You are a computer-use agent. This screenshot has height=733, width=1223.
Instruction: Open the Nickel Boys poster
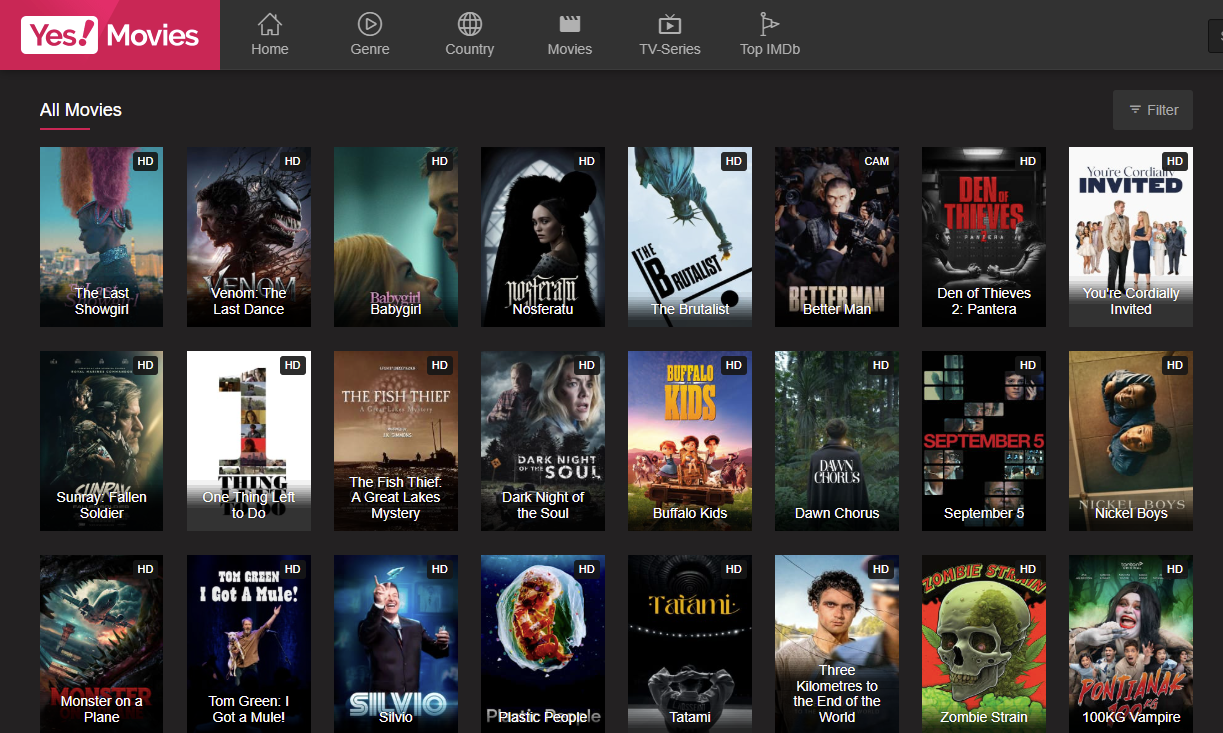click(x=1131, y=441)
